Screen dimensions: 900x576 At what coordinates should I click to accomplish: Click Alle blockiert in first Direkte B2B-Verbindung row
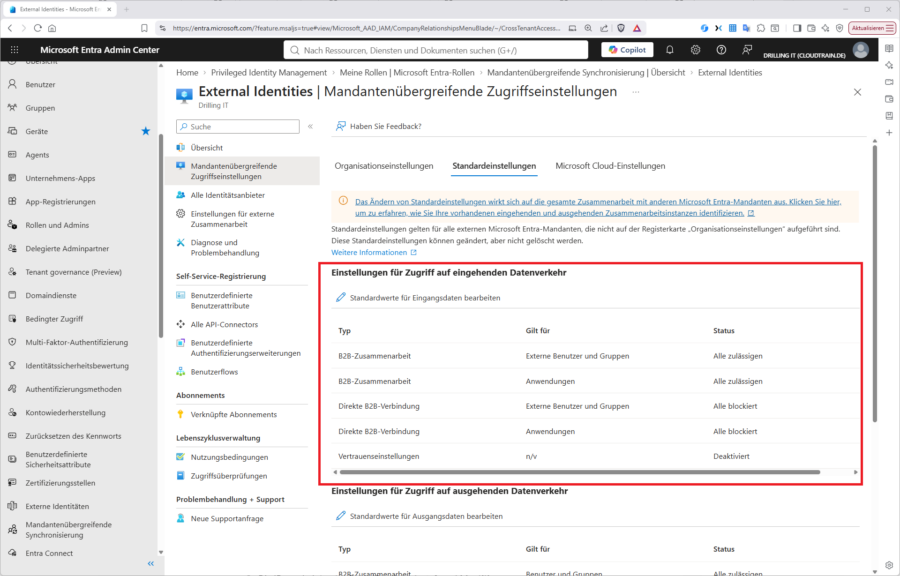(x=735, y=406)
